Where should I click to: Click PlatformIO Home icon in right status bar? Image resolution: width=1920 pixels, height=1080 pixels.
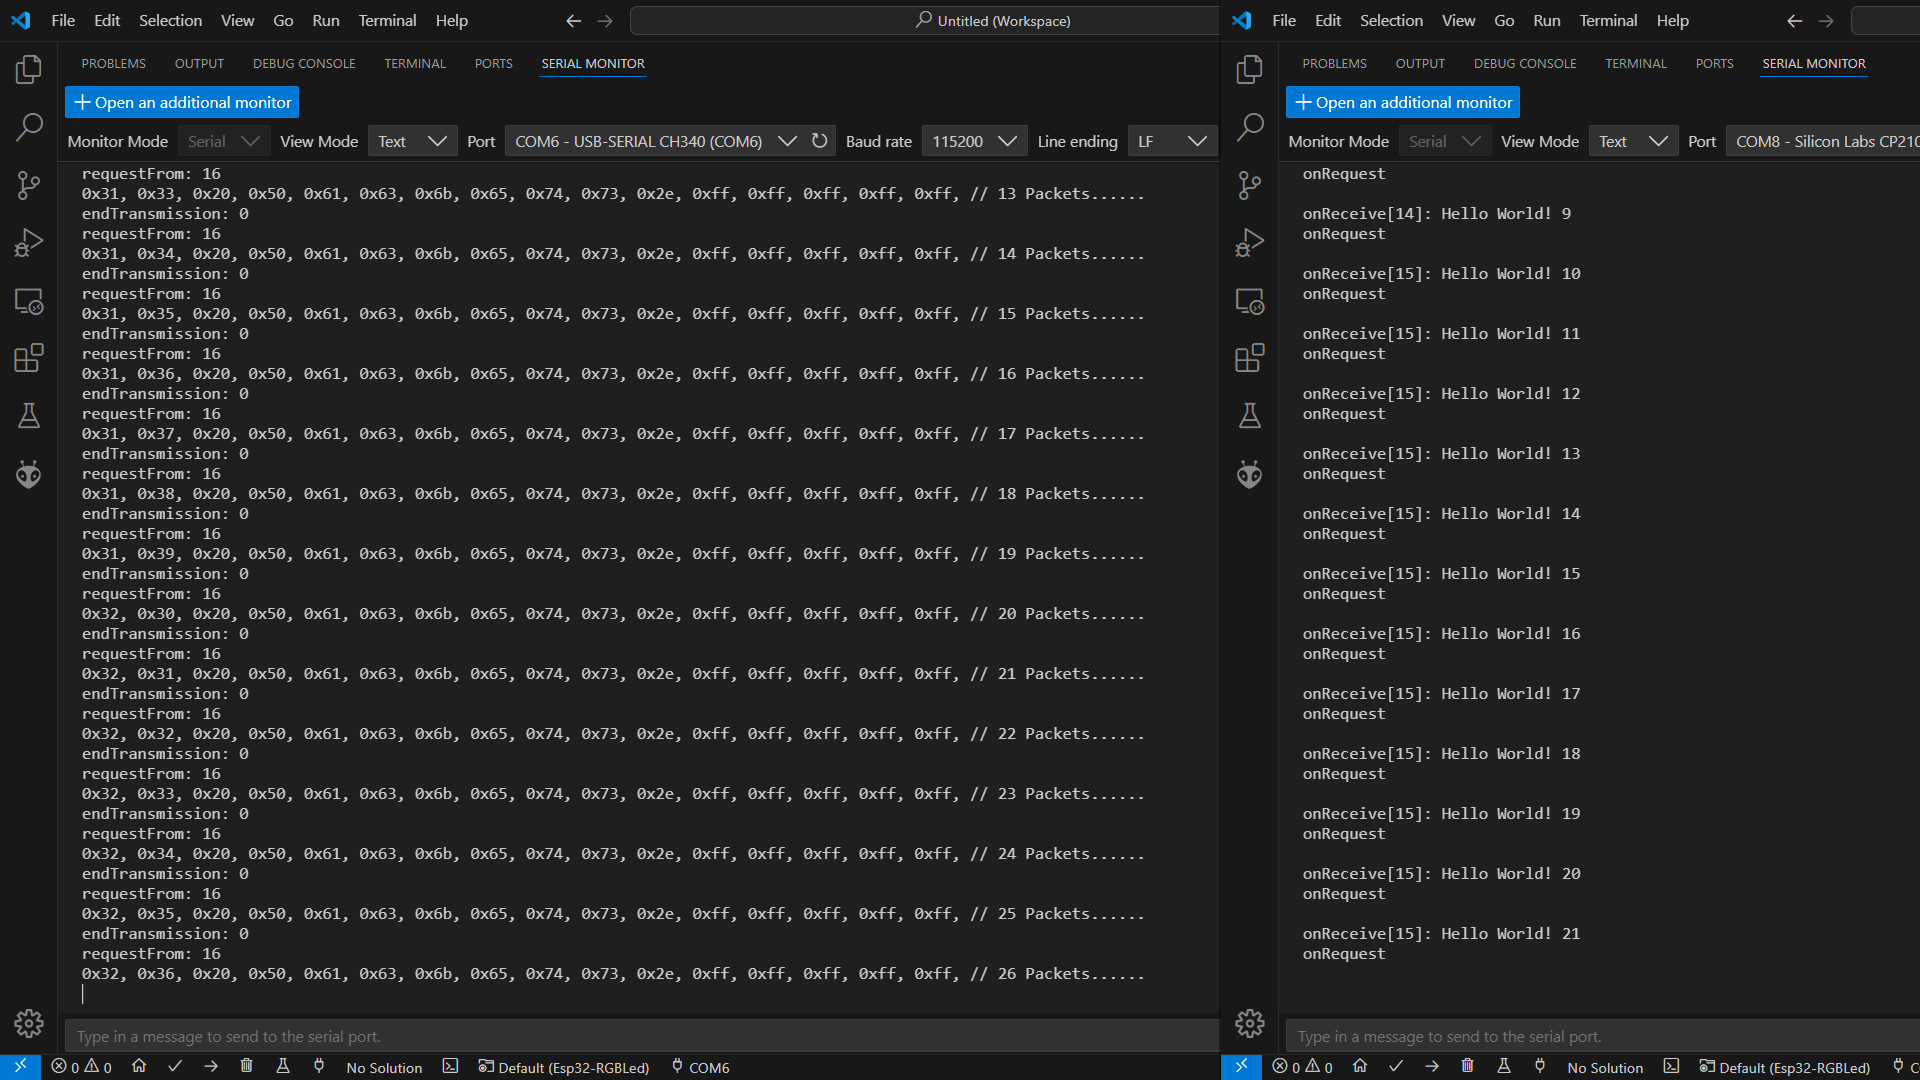[1360, 1067]
